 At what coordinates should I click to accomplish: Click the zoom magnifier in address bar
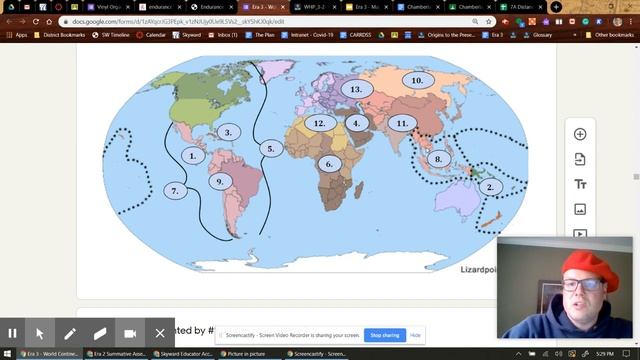475,21
